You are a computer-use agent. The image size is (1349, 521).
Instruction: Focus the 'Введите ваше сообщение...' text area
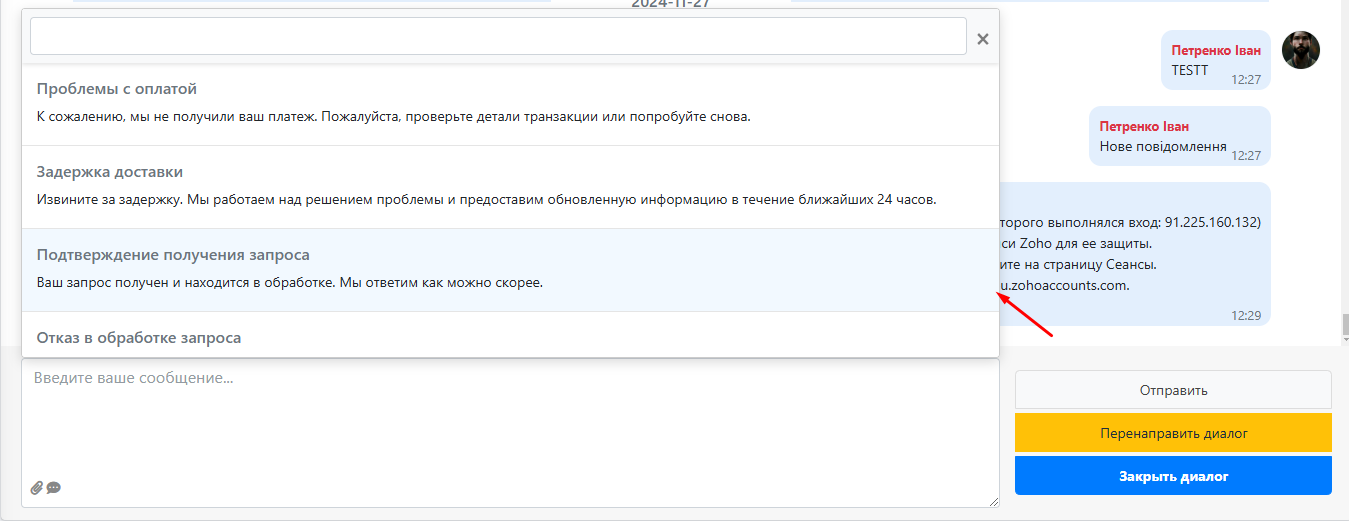510,433
